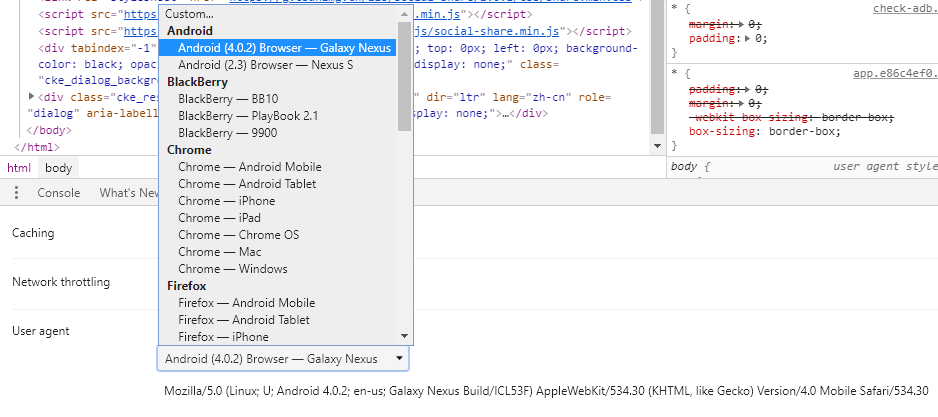Image resolution: width=938 pixels, height=417 pixels.
Task: Switch to the What's New drawer tab
Action: point(129,193)
